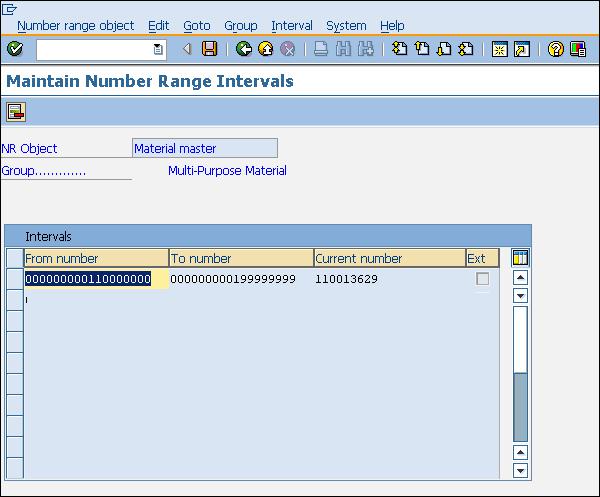Image resolution: width=600 pixels, height=497 pixels.
Task: Click the delete interval icon in application toolbar
Action: click(16, 112)
